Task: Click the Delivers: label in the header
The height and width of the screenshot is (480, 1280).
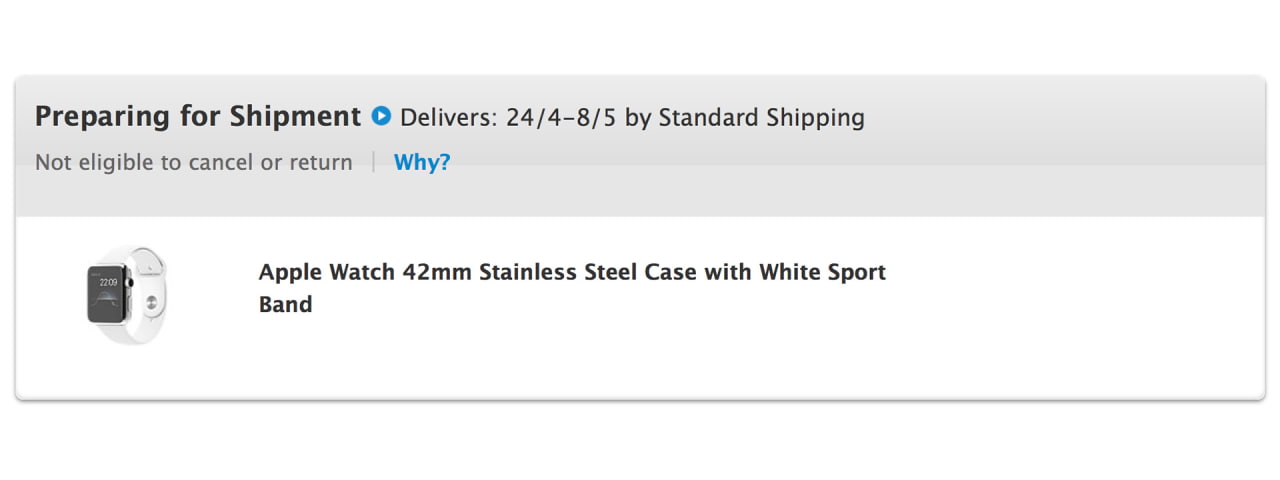Action: (x=448, y=117)
